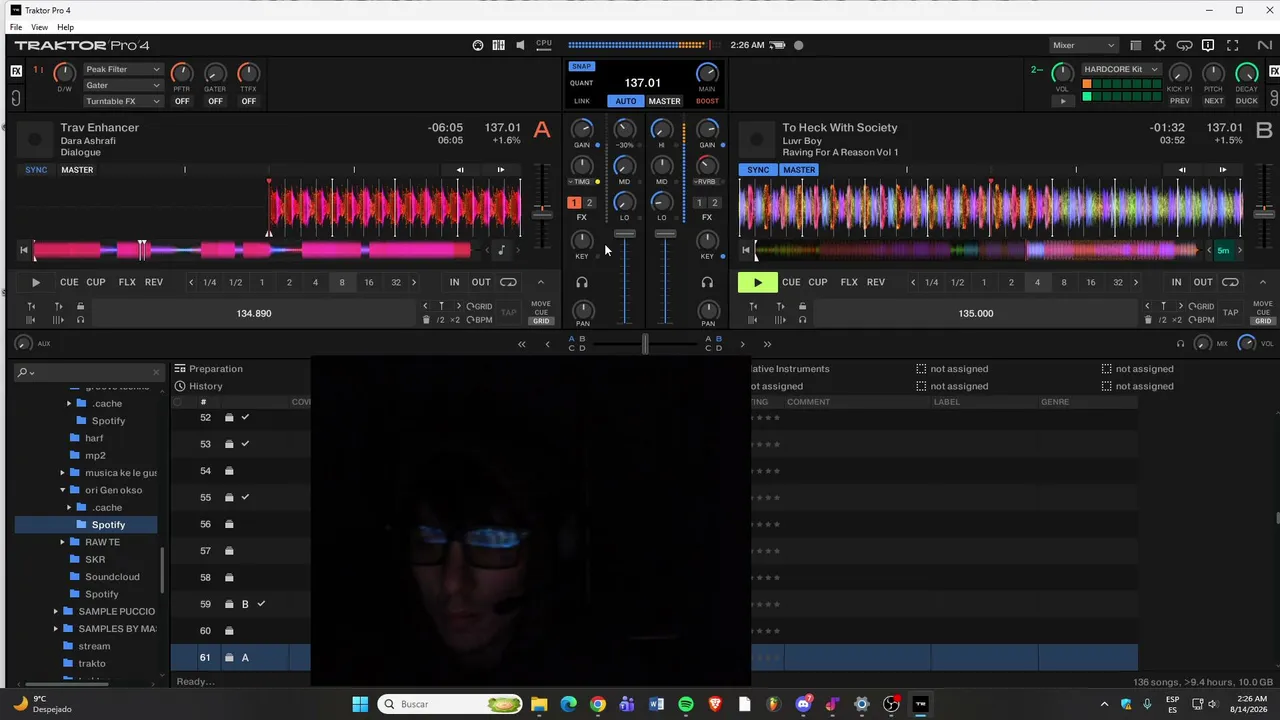
Task: Open the Gater effect dropdown
Action: [122, 85]
